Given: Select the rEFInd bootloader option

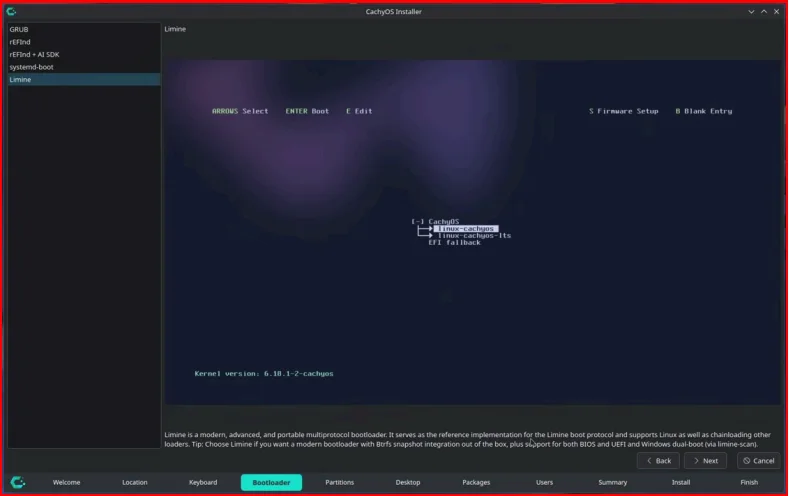Looking at the screenshot, I should [84, 42].
